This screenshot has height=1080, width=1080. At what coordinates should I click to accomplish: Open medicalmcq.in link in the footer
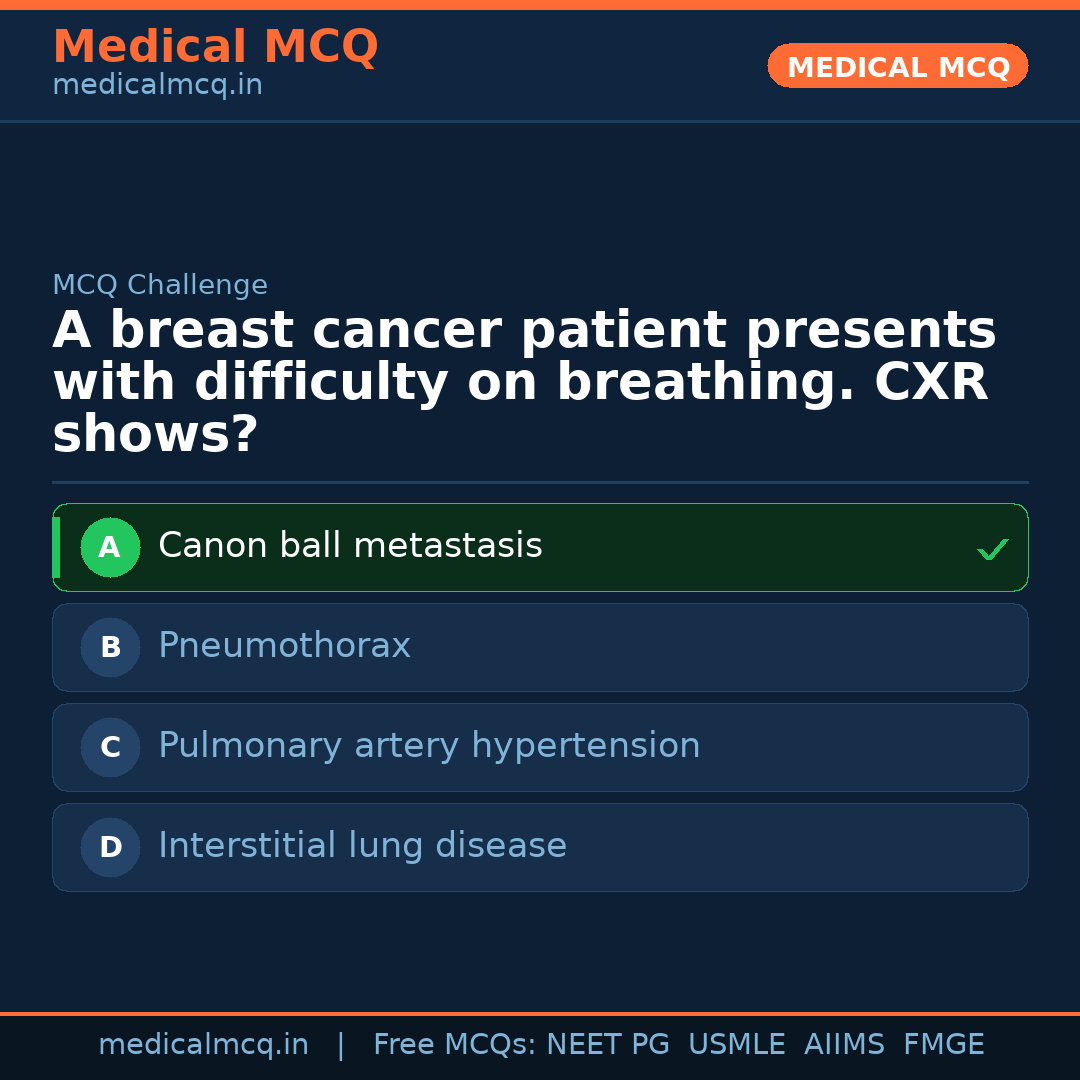click(203, 1045)
